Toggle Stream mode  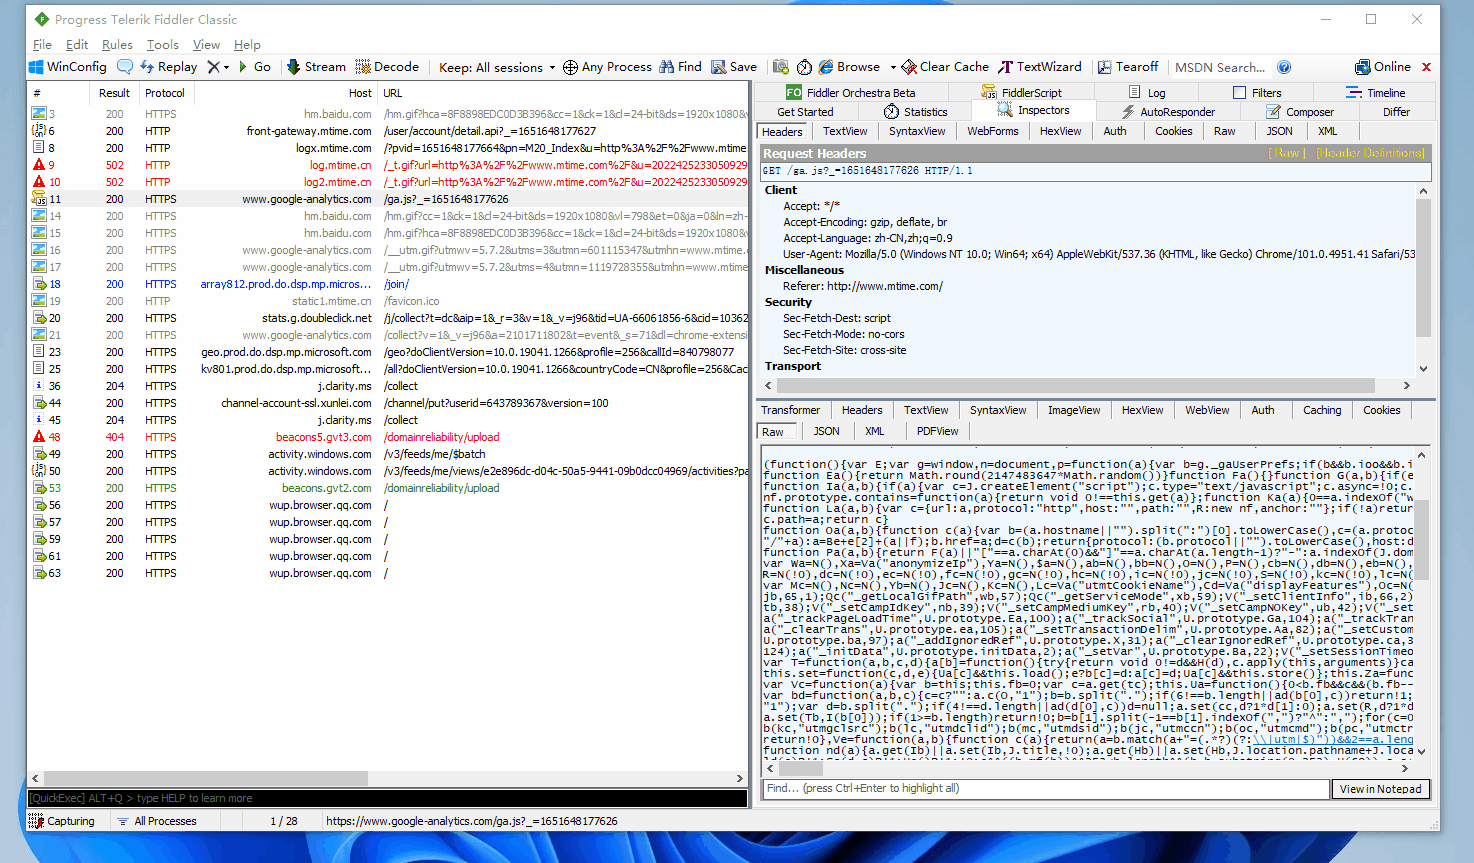point(316,67)
